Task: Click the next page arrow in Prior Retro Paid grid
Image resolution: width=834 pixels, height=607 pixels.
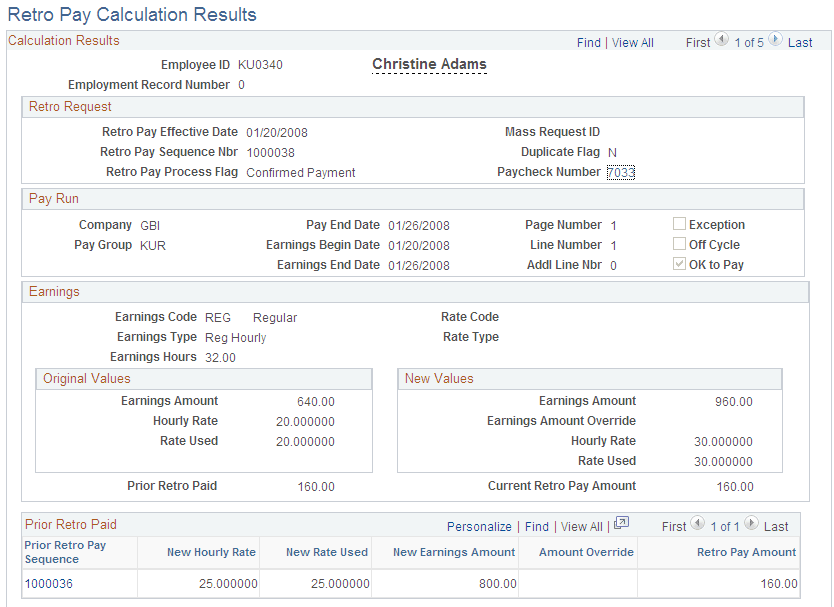Action: pyautogui.click(x=749, y=526)
